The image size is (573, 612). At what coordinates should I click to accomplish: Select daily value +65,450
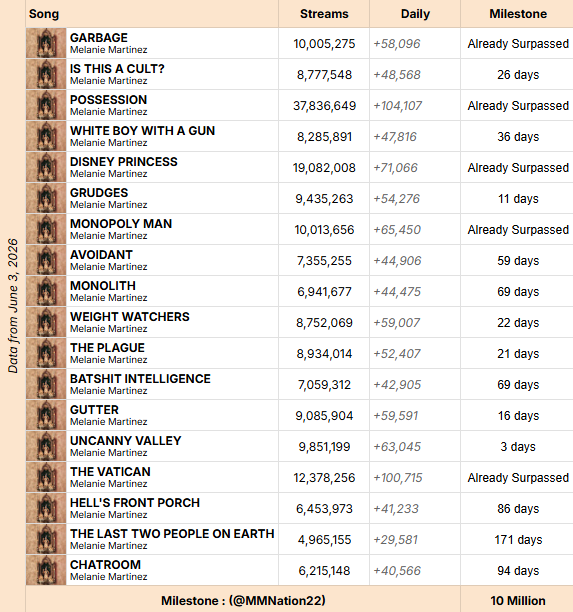point(397,230)
